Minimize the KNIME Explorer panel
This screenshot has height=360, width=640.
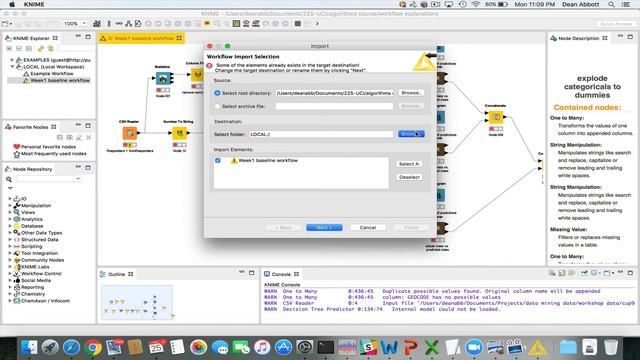click(x=78, y=37)
